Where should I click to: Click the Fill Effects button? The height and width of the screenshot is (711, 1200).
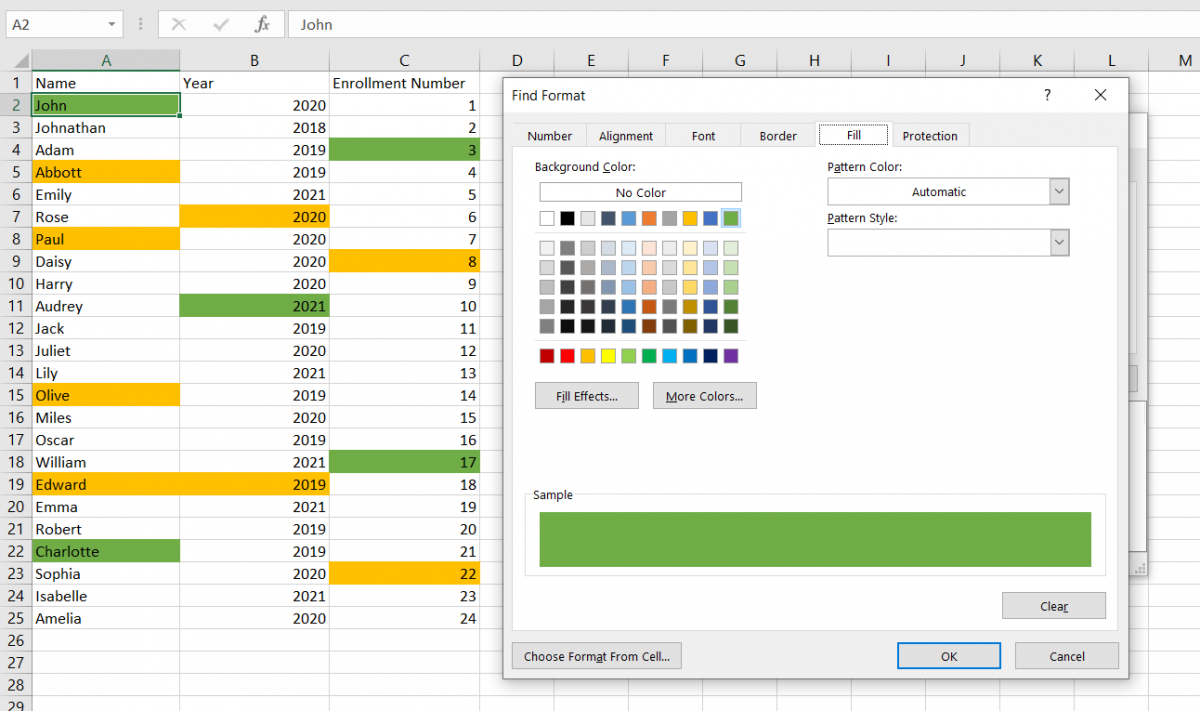pyautogui.click(x=587, y=396)
